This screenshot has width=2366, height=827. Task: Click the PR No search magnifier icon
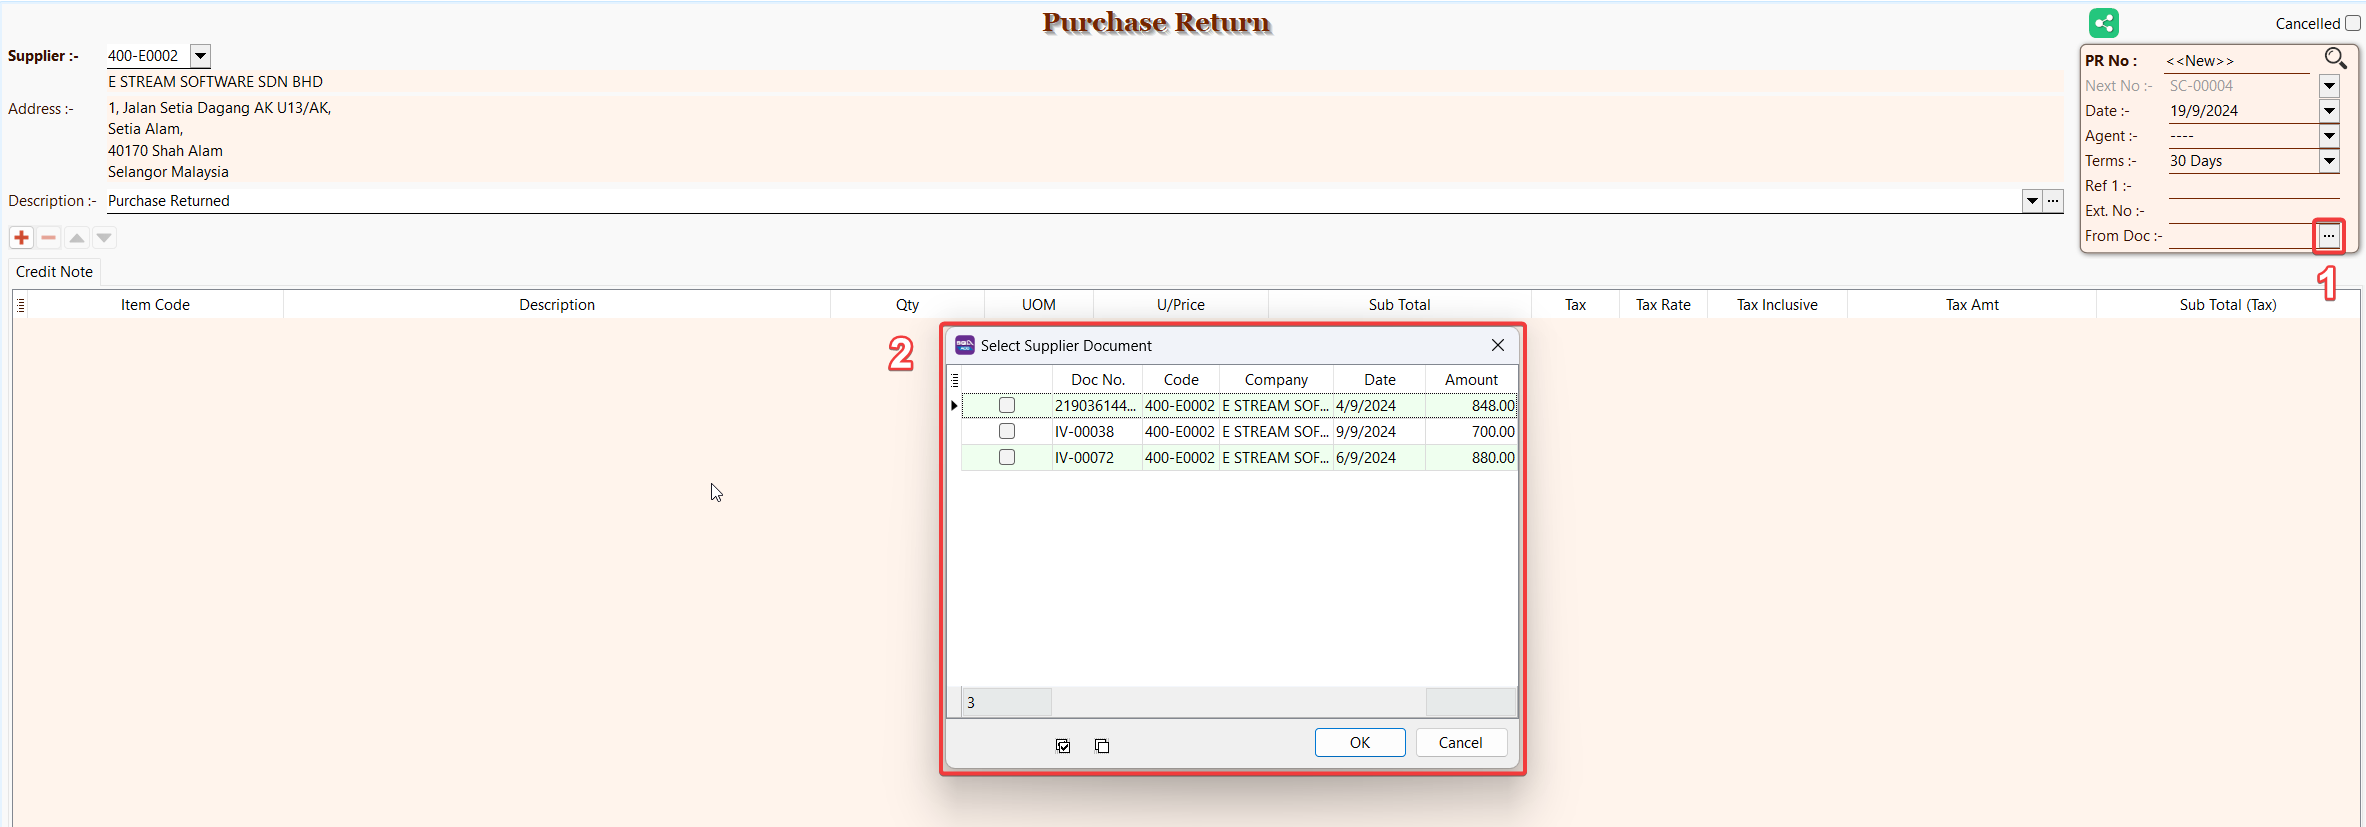tap(2334, 59)
